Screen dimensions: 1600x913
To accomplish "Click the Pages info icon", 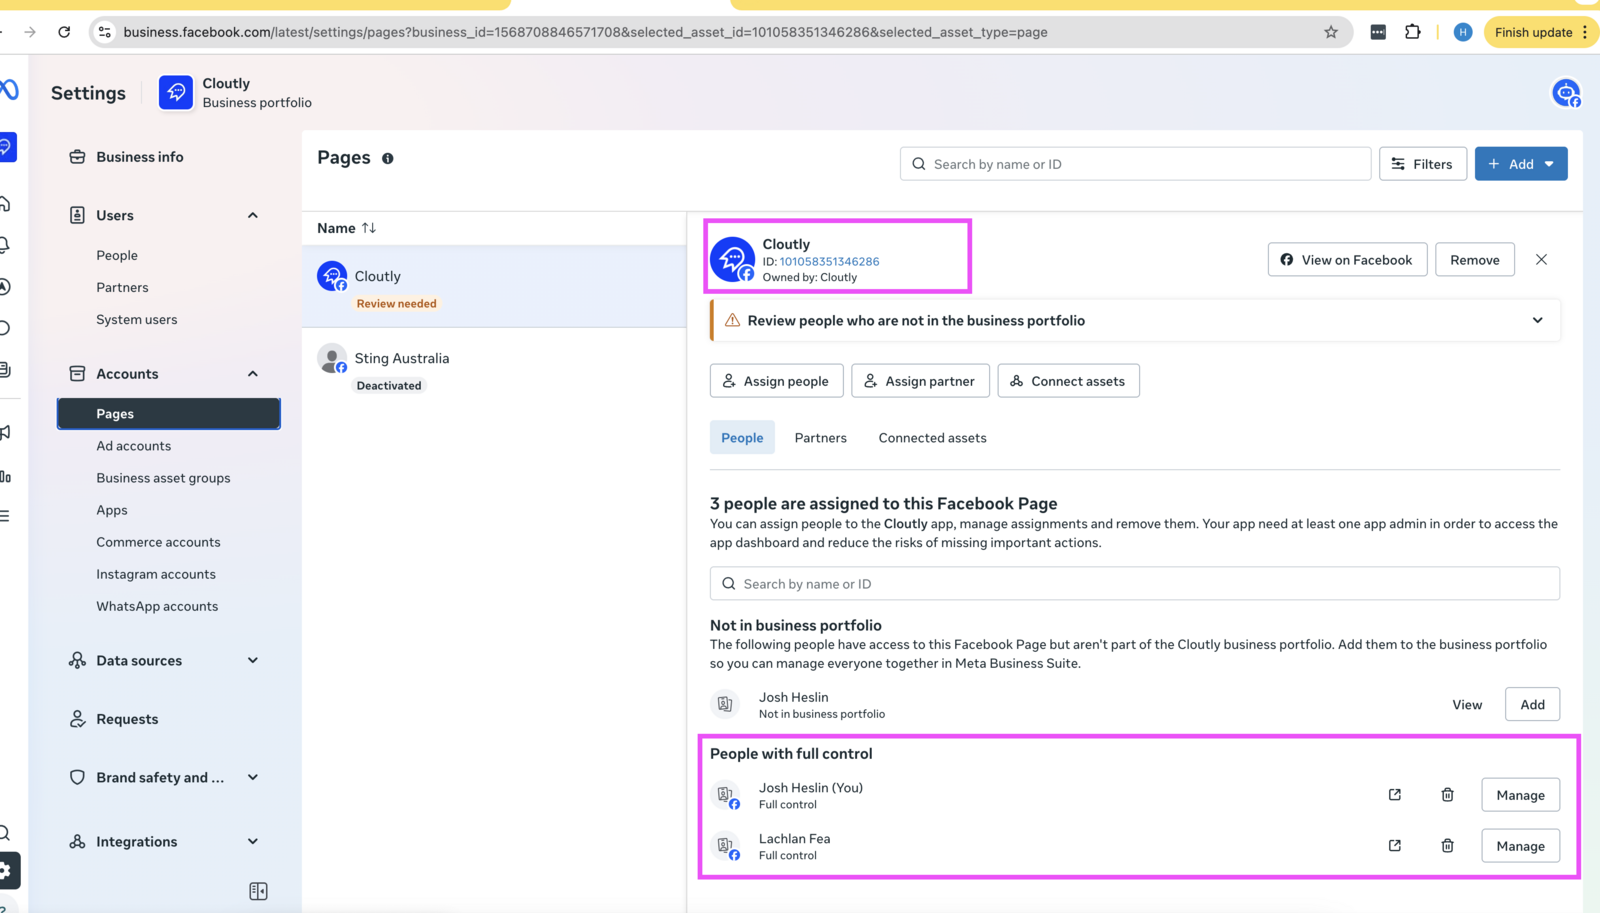I will tap(388, 158).
